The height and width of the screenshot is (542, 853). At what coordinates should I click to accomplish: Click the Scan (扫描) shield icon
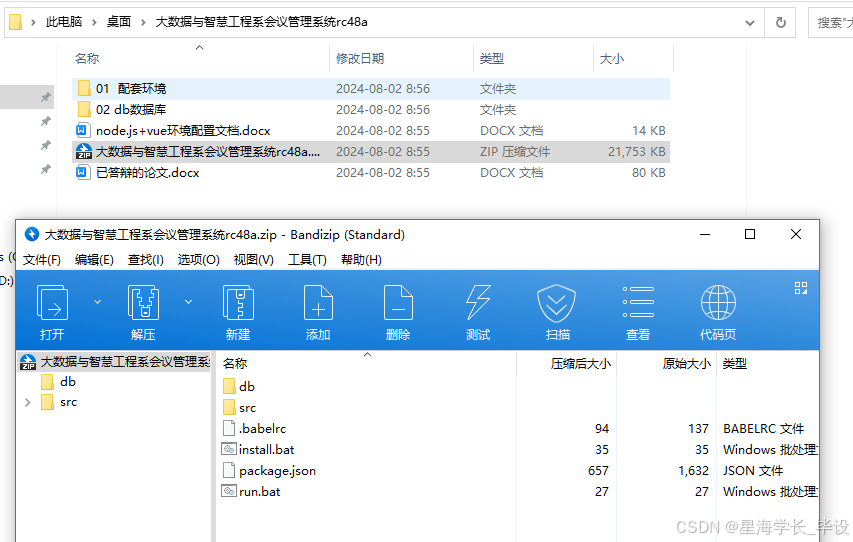(x=557, y=303)
